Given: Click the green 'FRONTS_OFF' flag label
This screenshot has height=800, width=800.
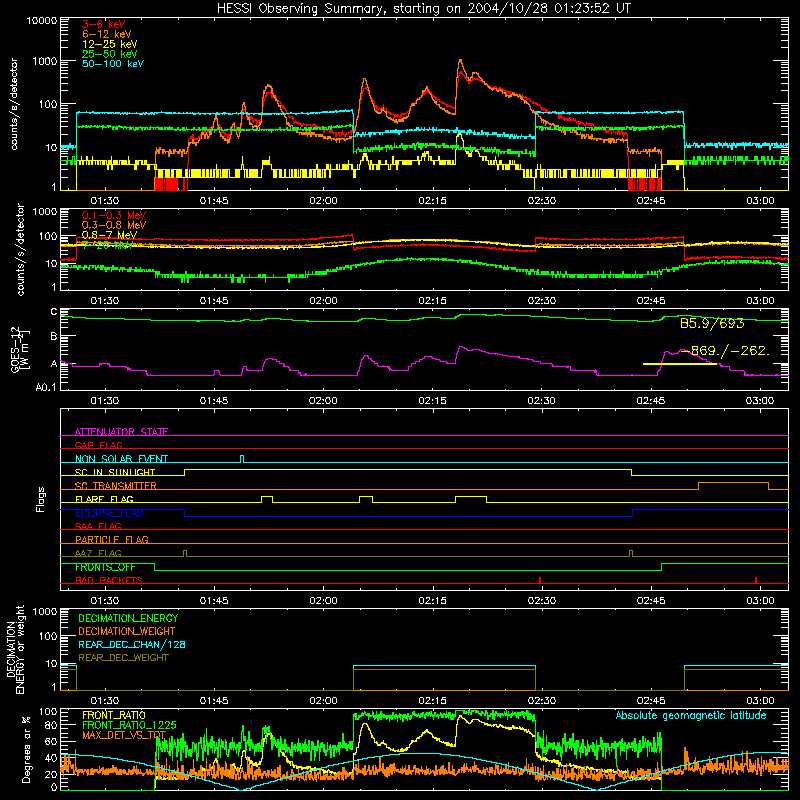Looking at the screenshot, I should click(x=105, y=567).
